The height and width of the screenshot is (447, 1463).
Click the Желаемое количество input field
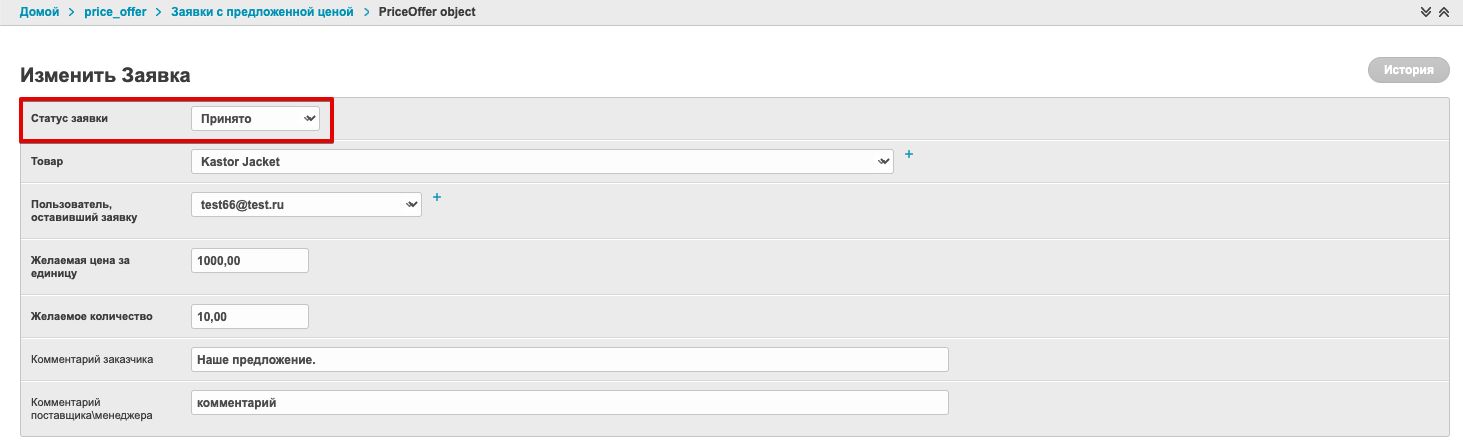(249, 316)
